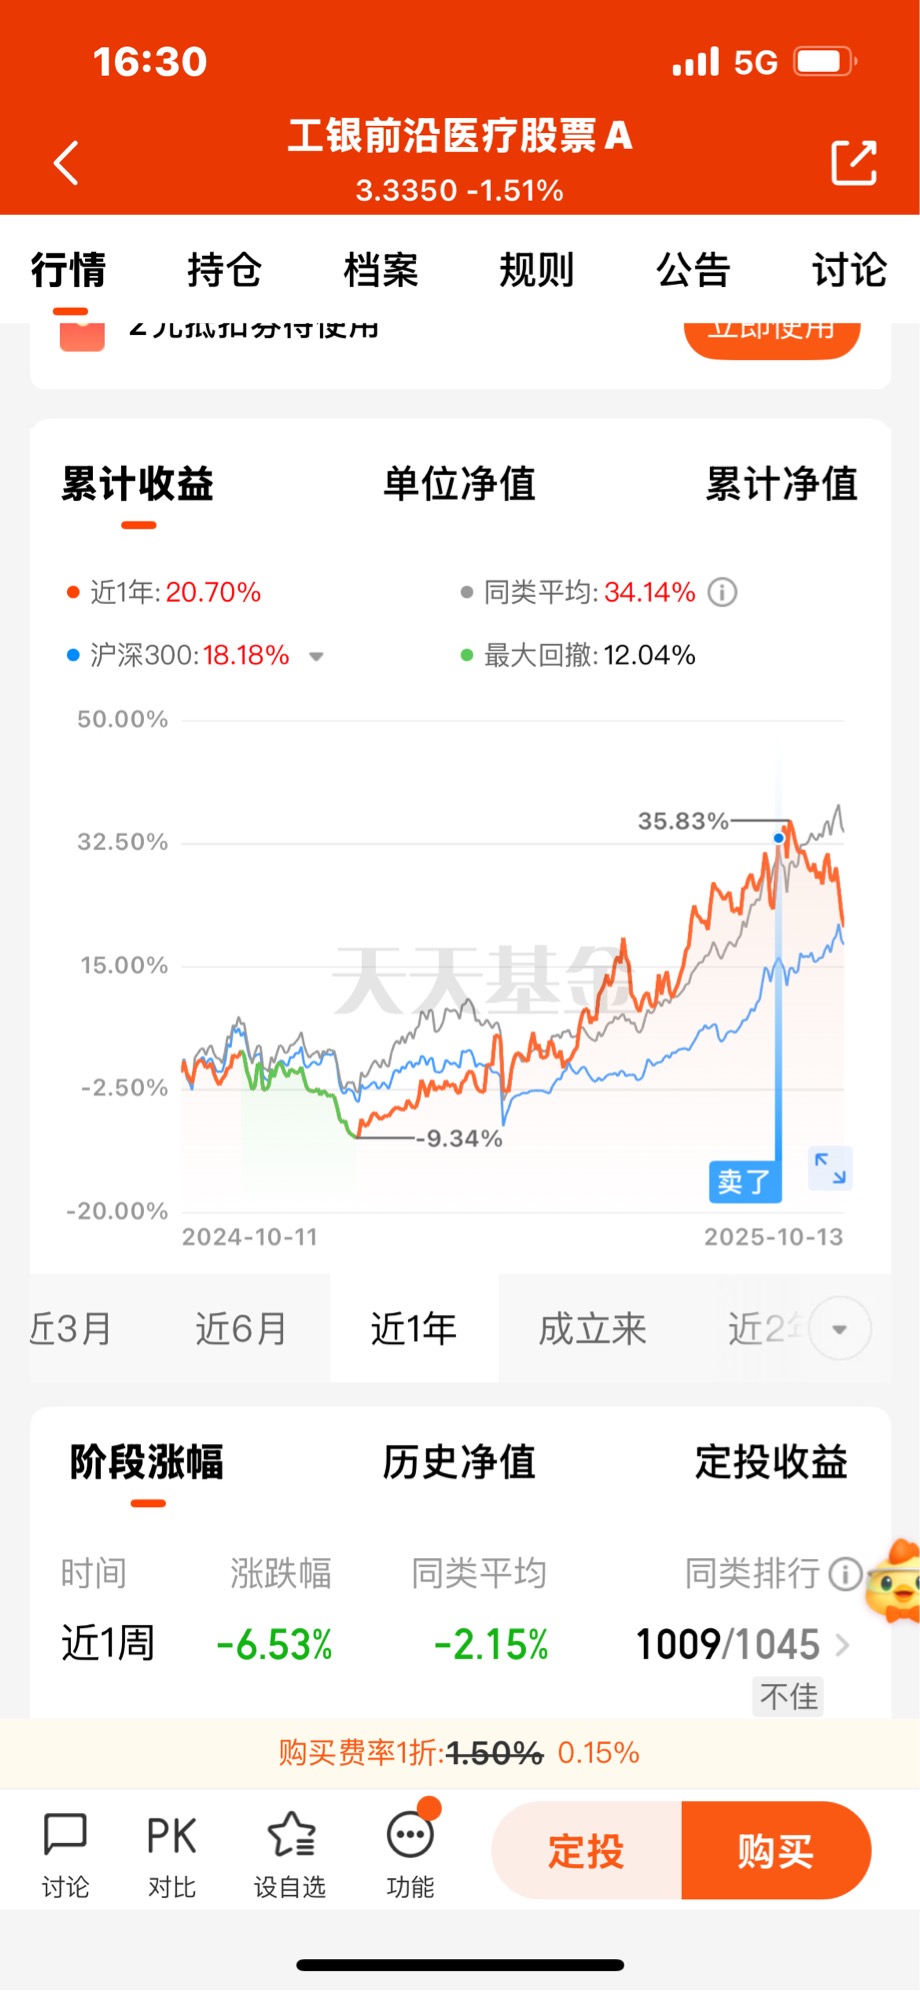Expand 沪深300 benchmark dropdown arrow
Viewport: 920px width, 1991px height.
pos(317,656)
